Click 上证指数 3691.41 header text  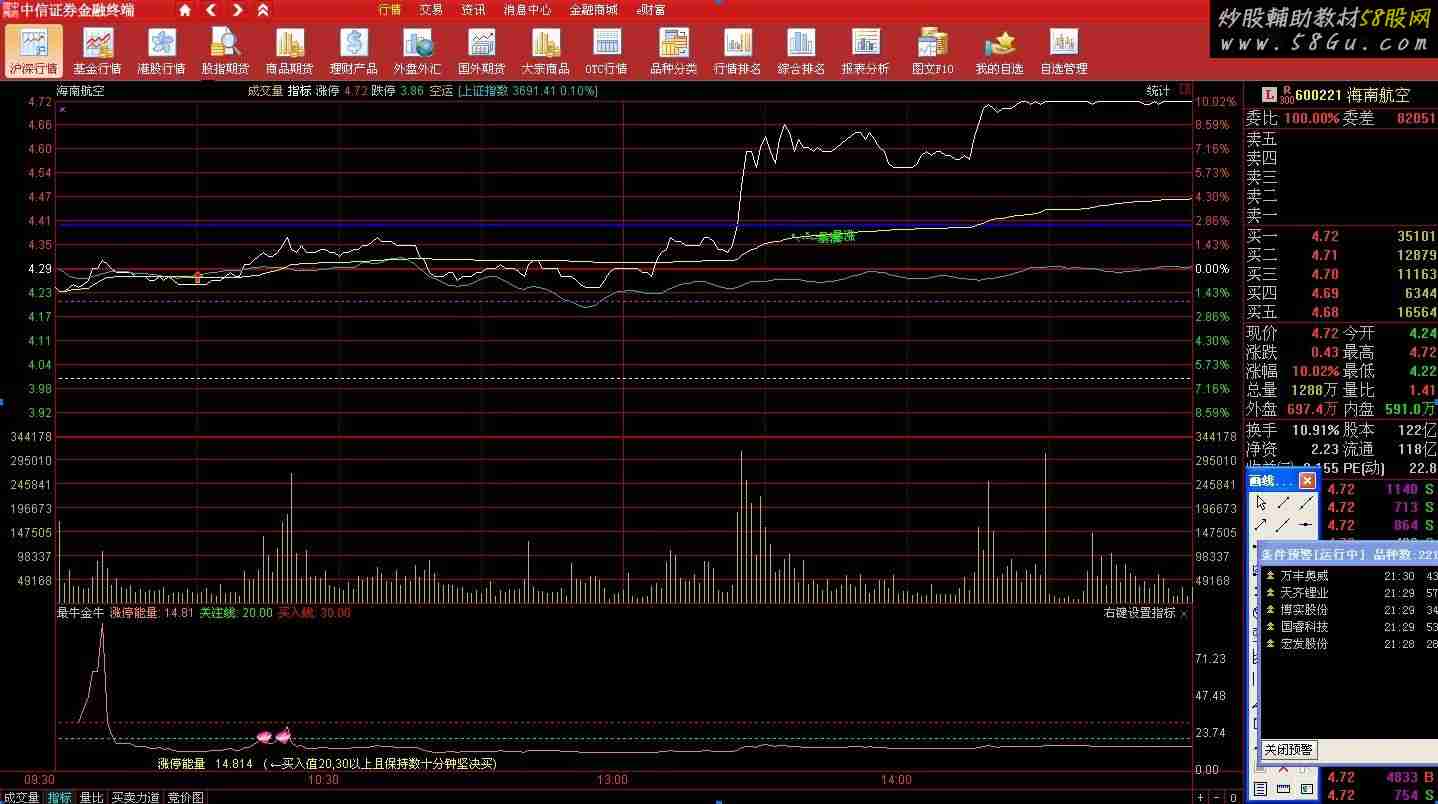click(528, 91)
